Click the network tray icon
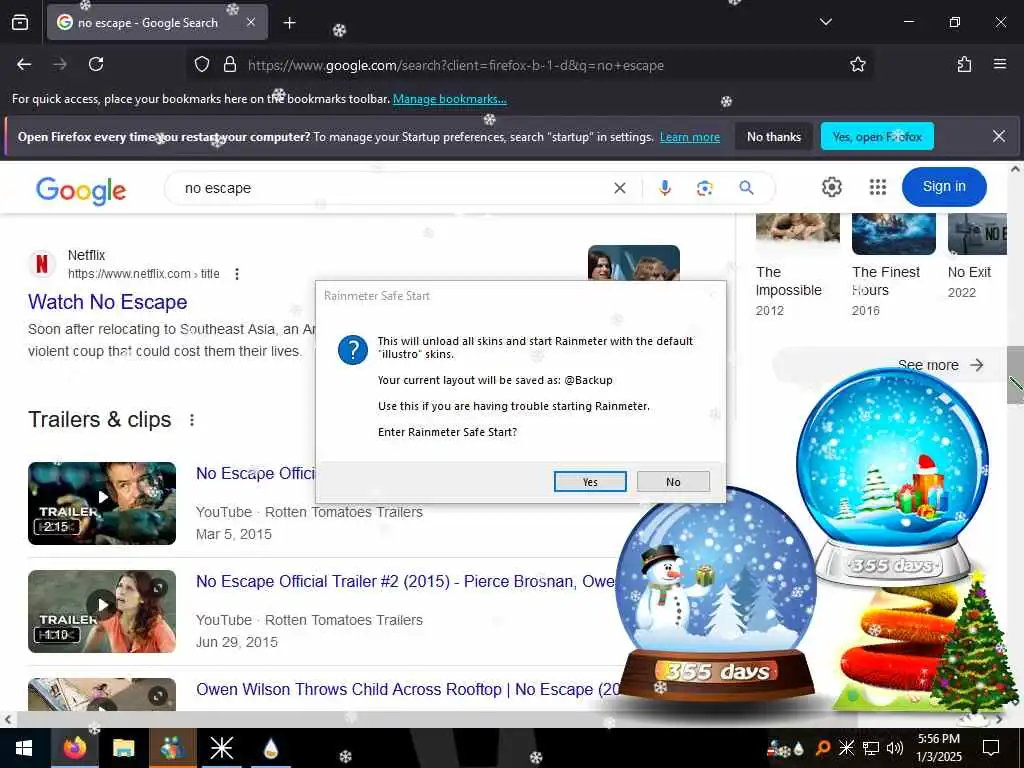The height and width of the screenshot is (768, 1024). [x=871, y=748]
